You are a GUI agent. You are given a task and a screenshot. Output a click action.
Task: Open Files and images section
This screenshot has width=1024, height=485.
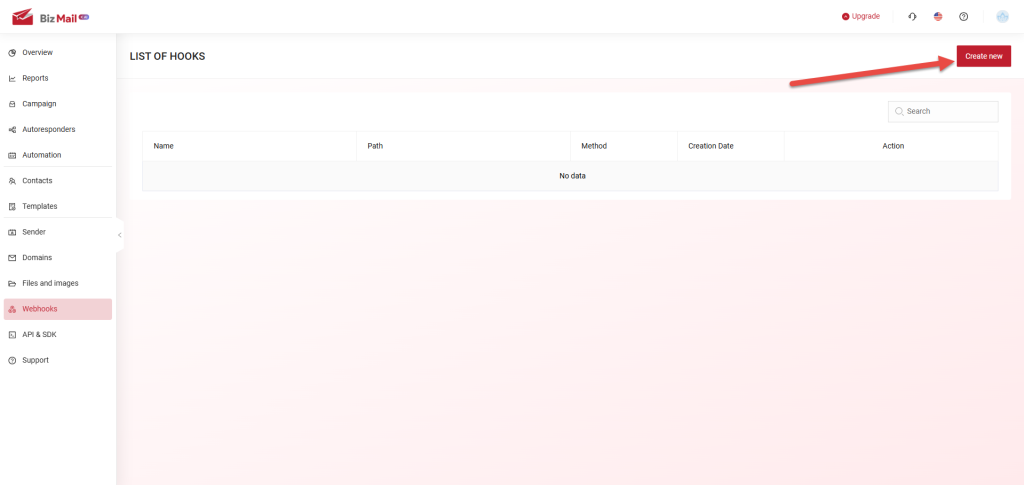tap(50, 283)
